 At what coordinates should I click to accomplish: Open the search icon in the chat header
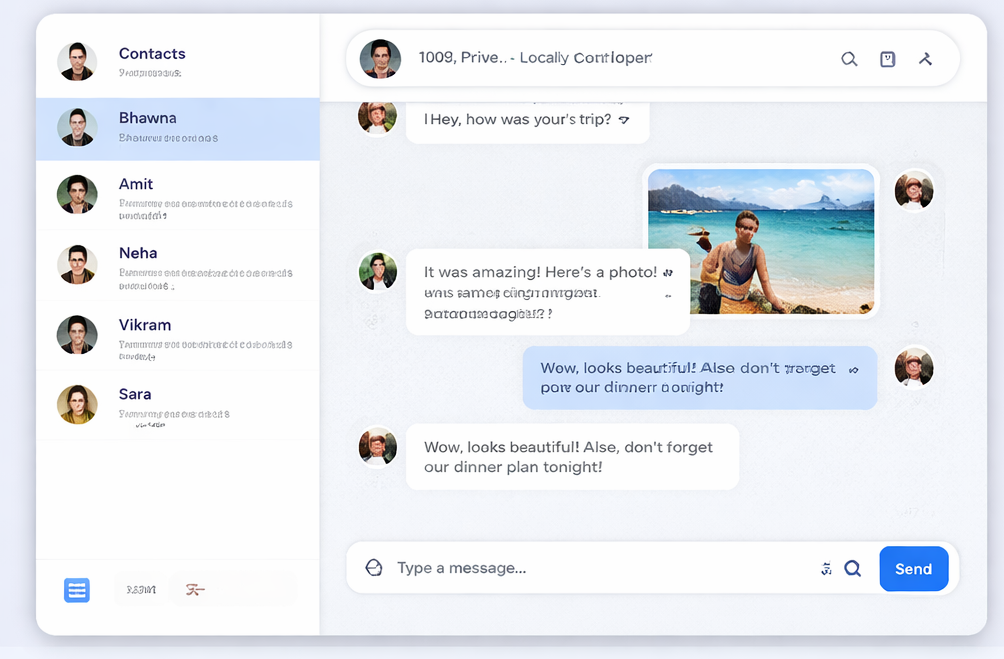[849, 59]
